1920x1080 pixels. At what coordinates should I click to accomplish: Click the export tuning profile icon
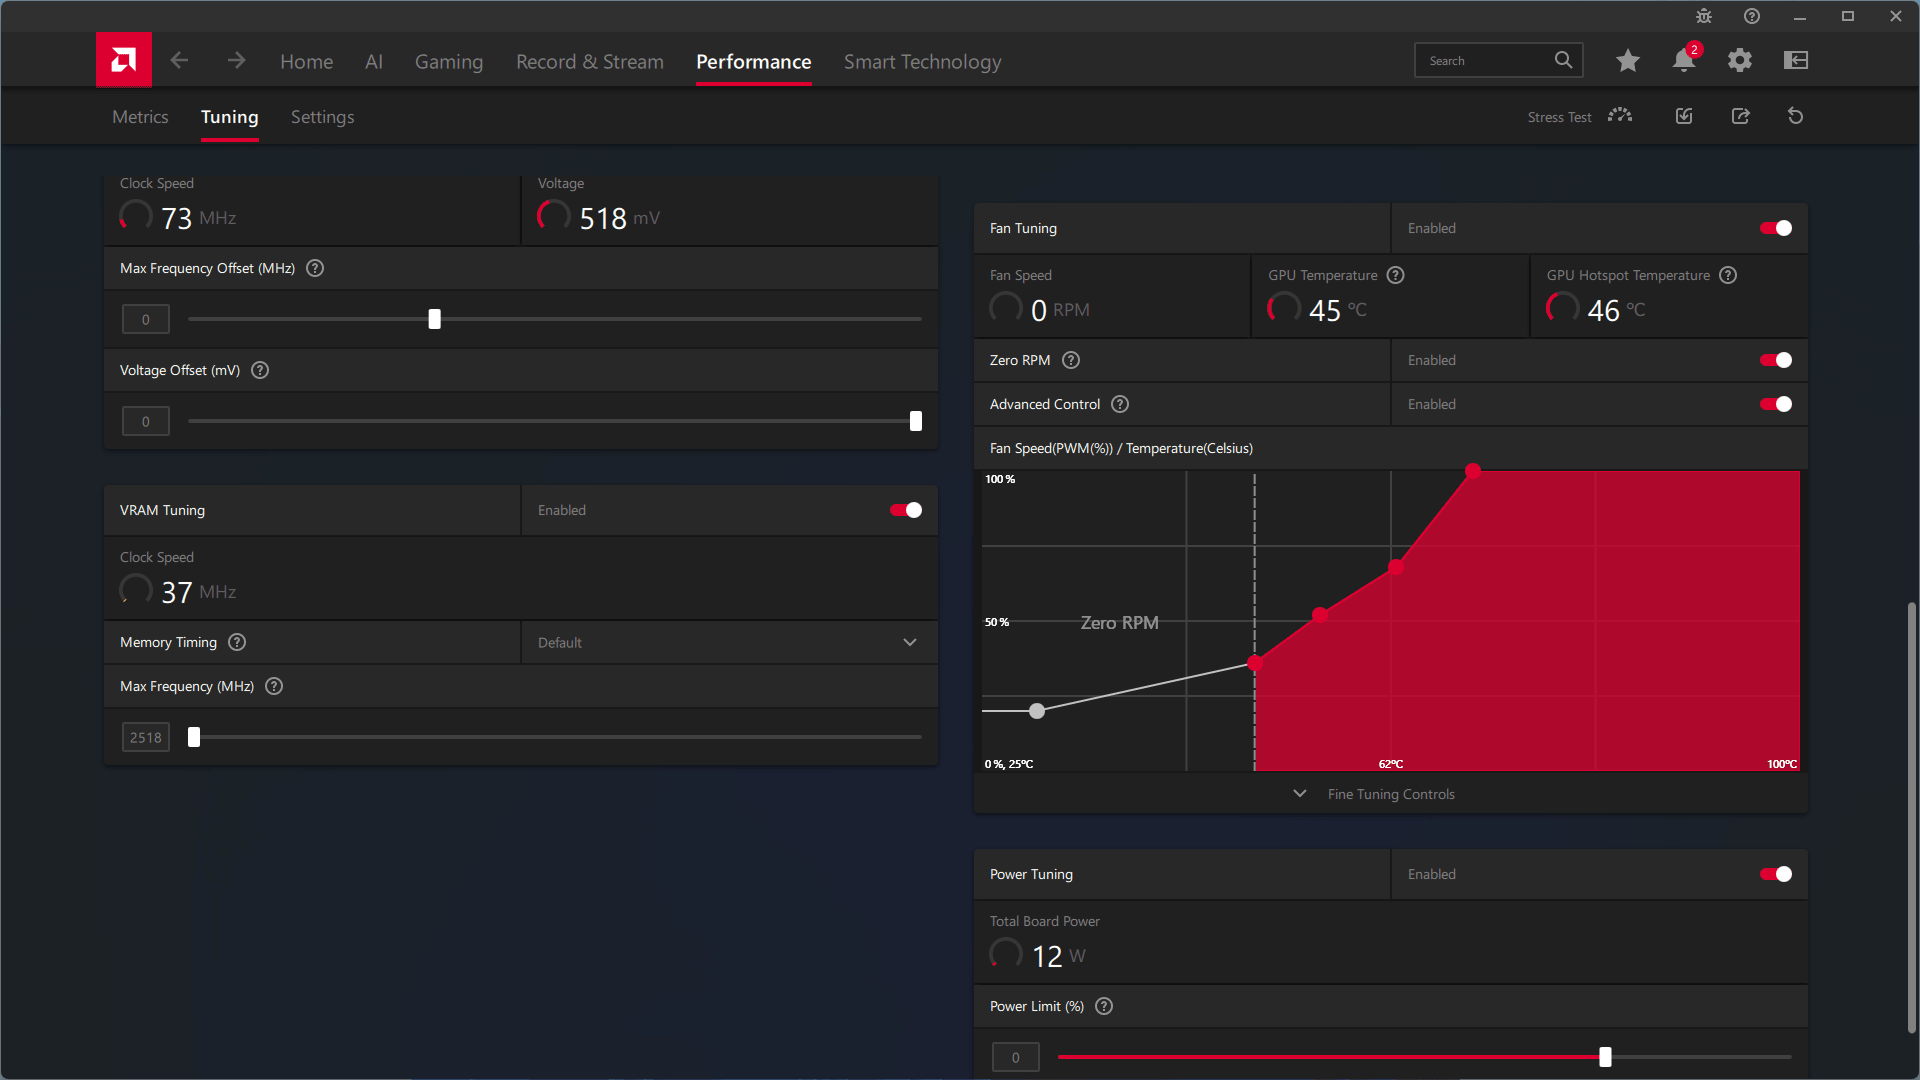(1740, 116)
